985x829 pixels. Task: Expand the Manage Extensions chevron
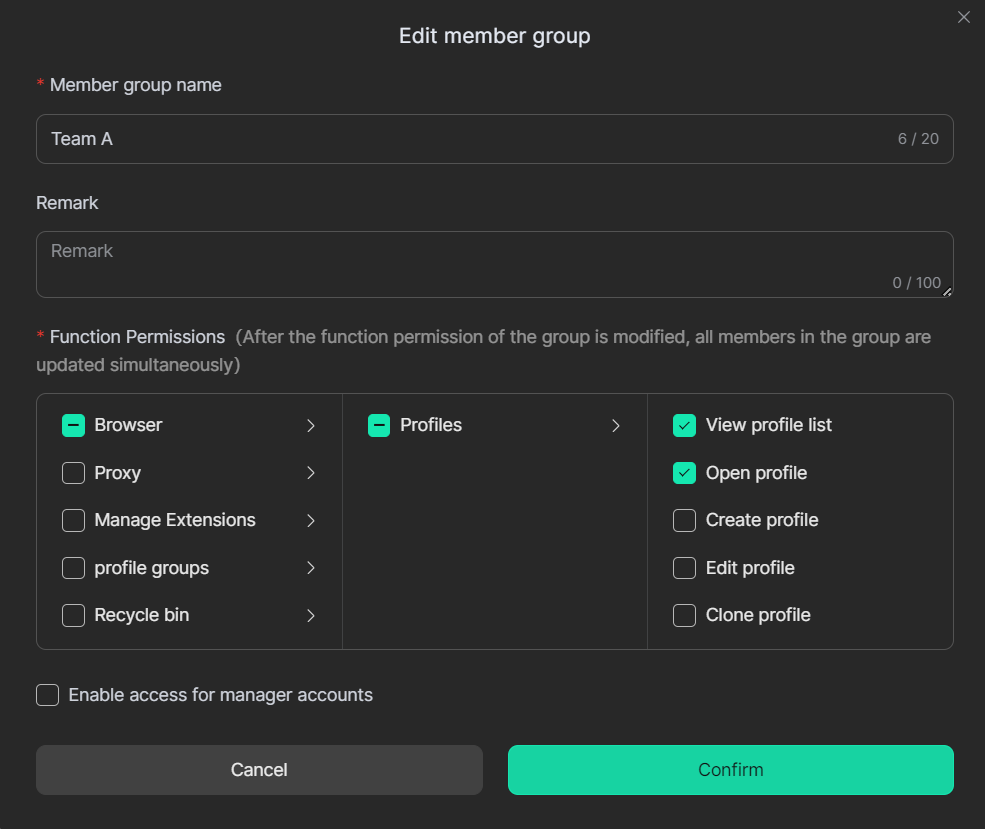click(311, 521)
